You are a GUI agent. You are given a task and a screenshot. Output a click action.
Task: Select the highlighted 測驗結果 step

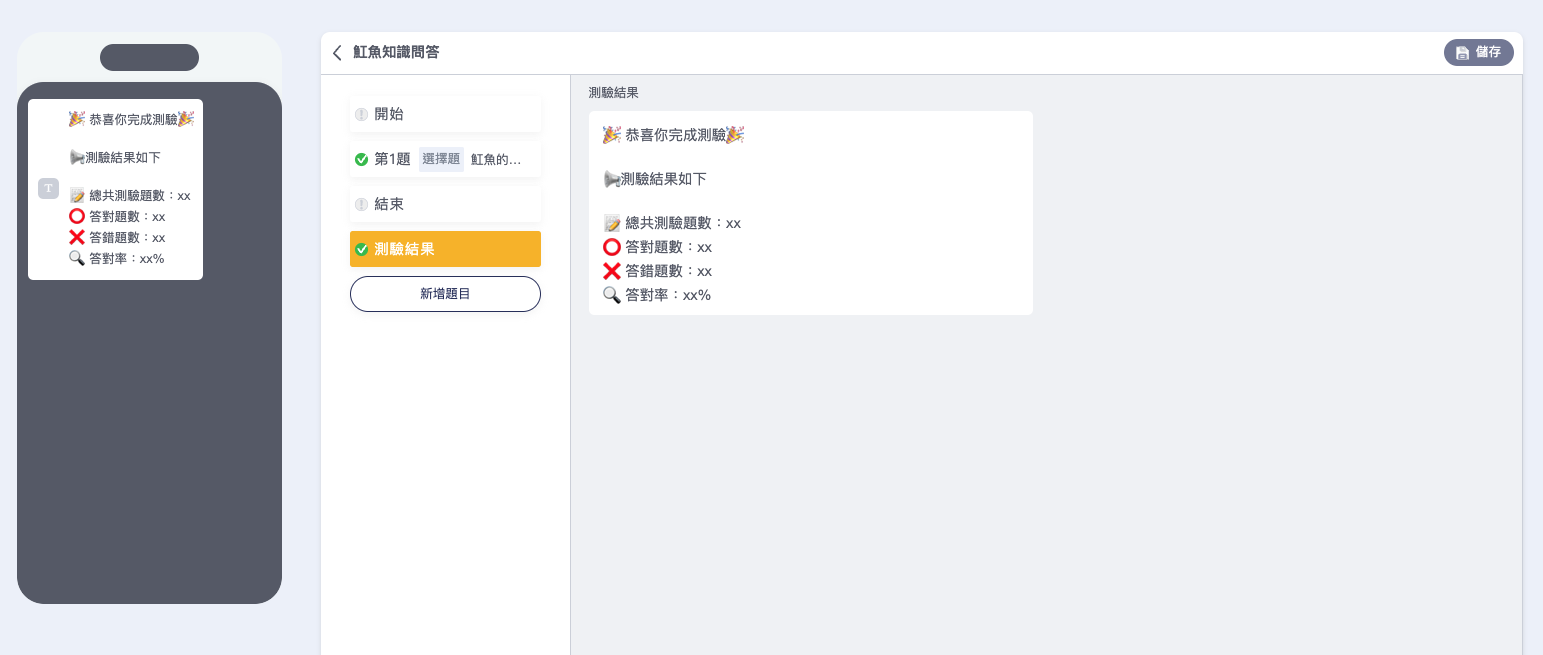[x=445, y=249]
